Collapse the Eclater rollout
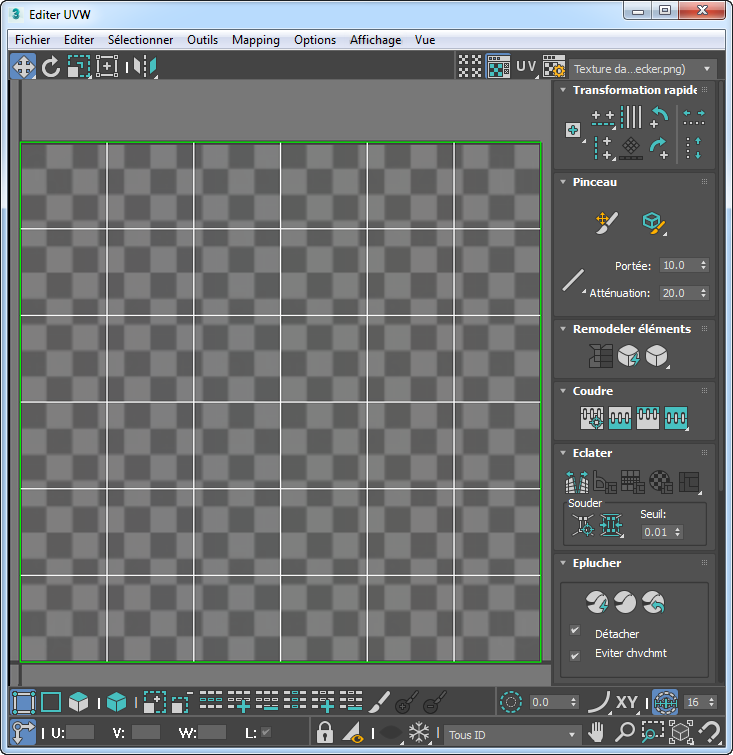The height and width of the screenshot is (755, 733). [563, 453]
